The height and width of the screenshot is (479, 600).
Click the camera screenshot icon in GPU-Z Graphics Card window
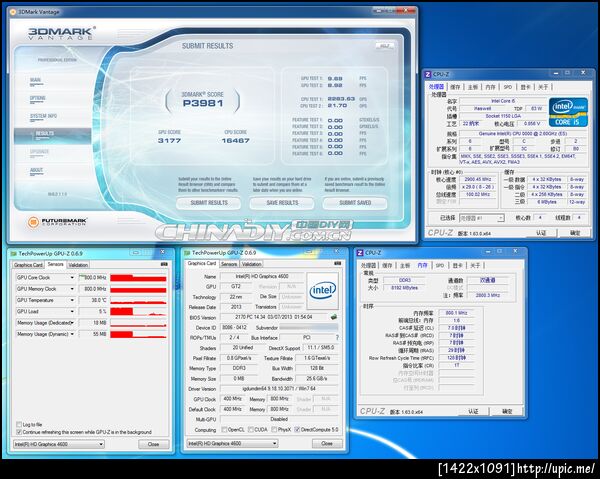coord(338,264)
